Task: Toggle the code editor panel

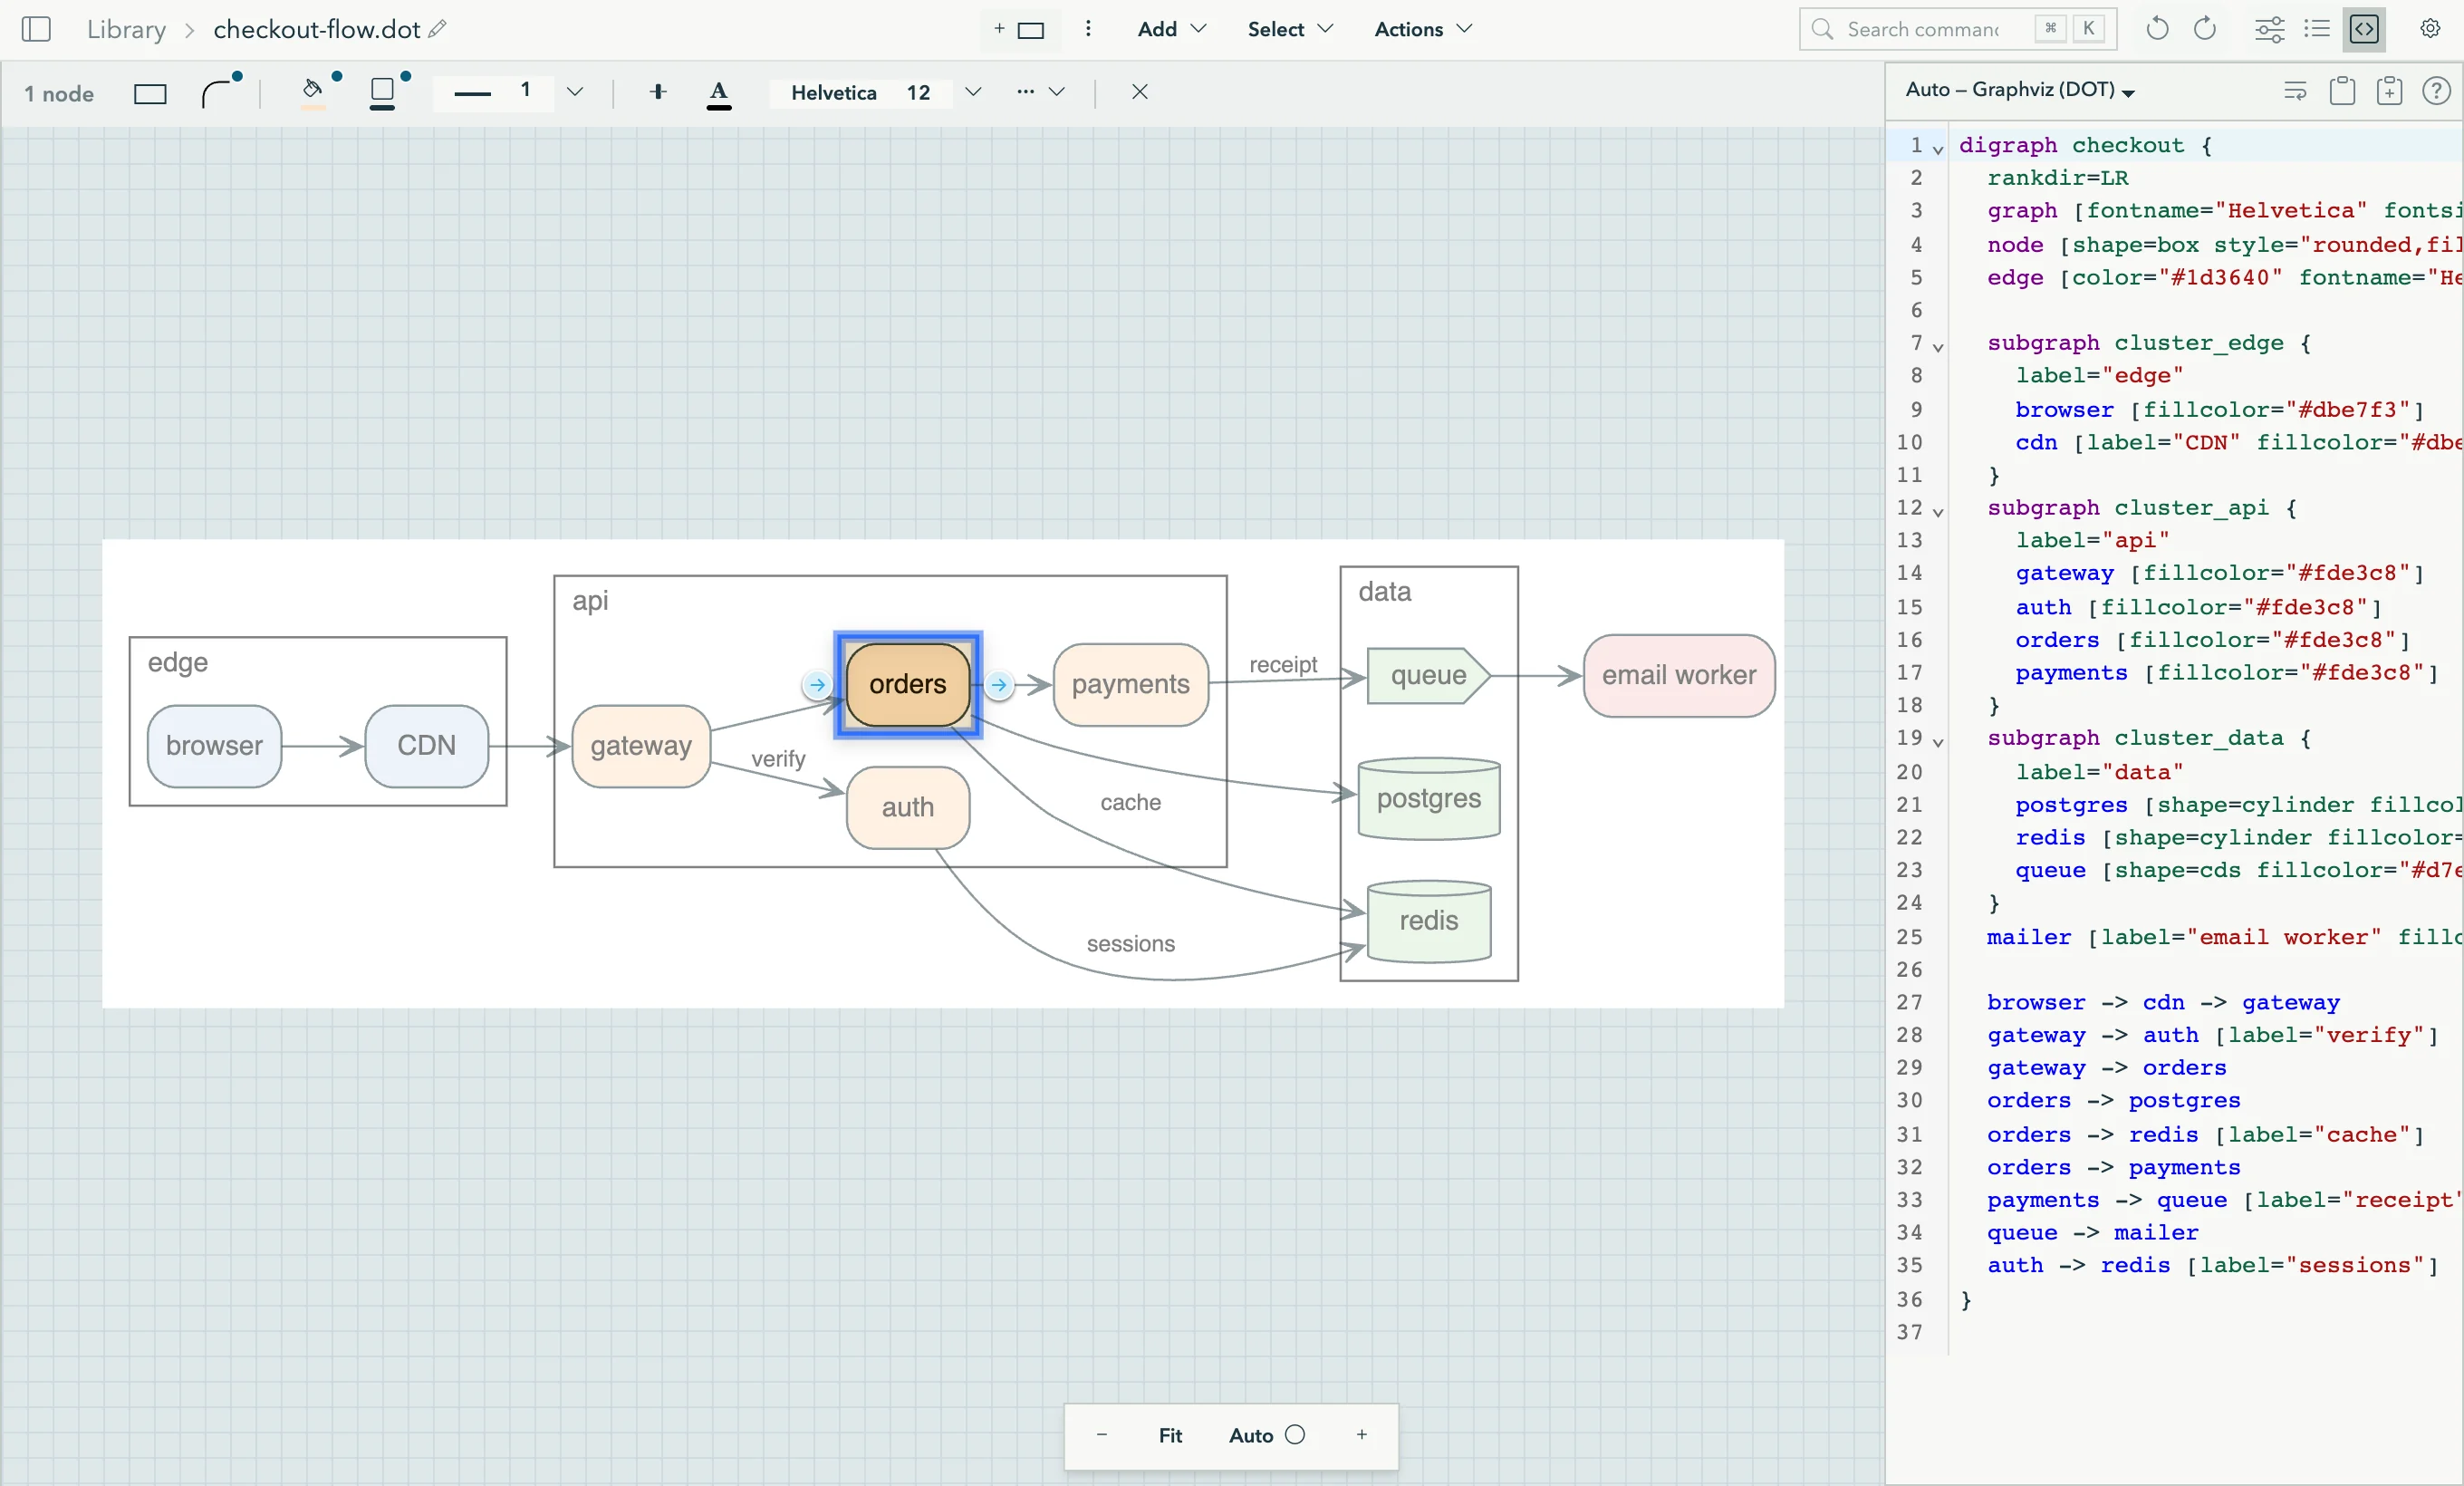Action: coord(2364,29)
